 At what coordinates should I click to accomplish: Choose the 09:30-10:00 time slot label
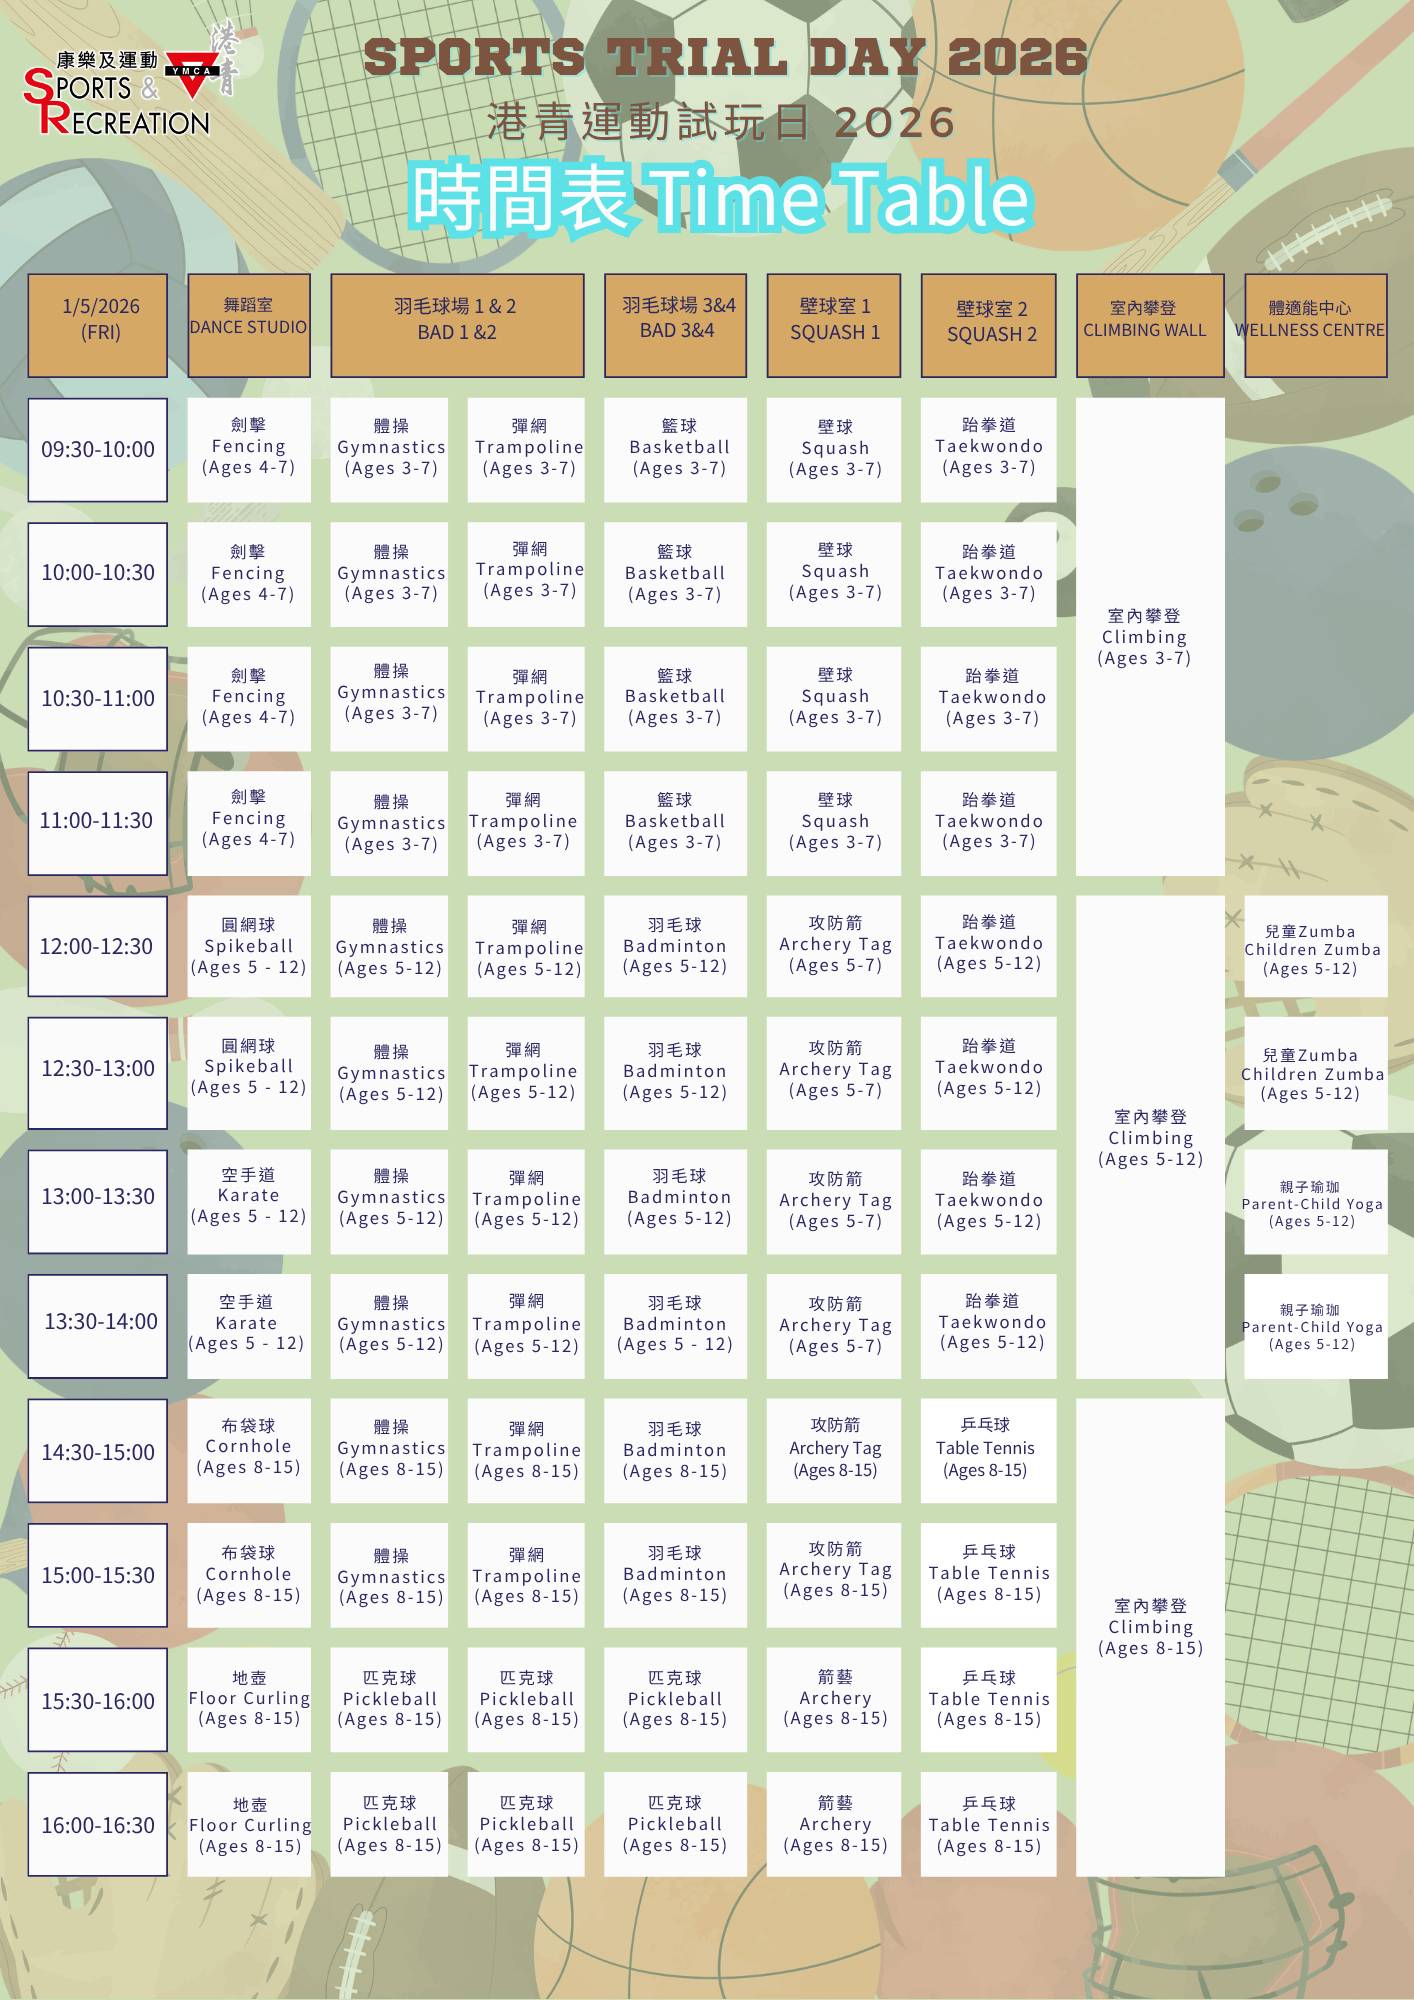click(98, 450)
